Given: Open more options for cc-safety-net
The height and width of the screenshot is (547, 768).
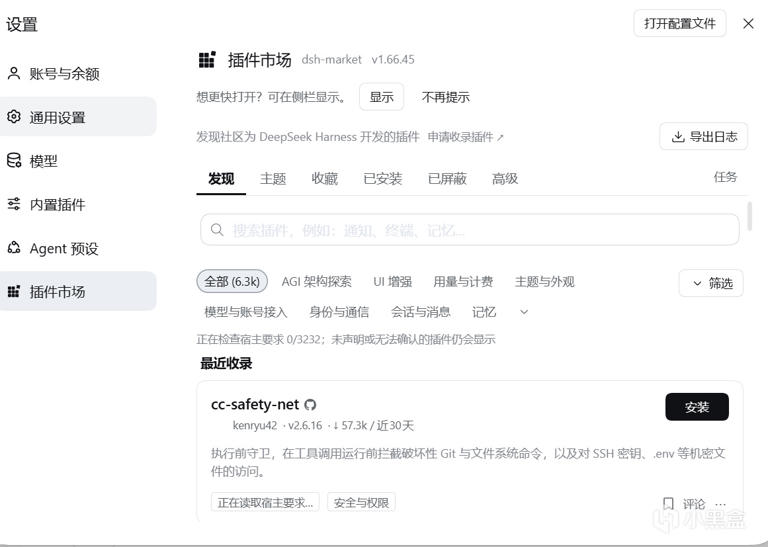Looking at the screenshot, I should (x=720, y=504).
